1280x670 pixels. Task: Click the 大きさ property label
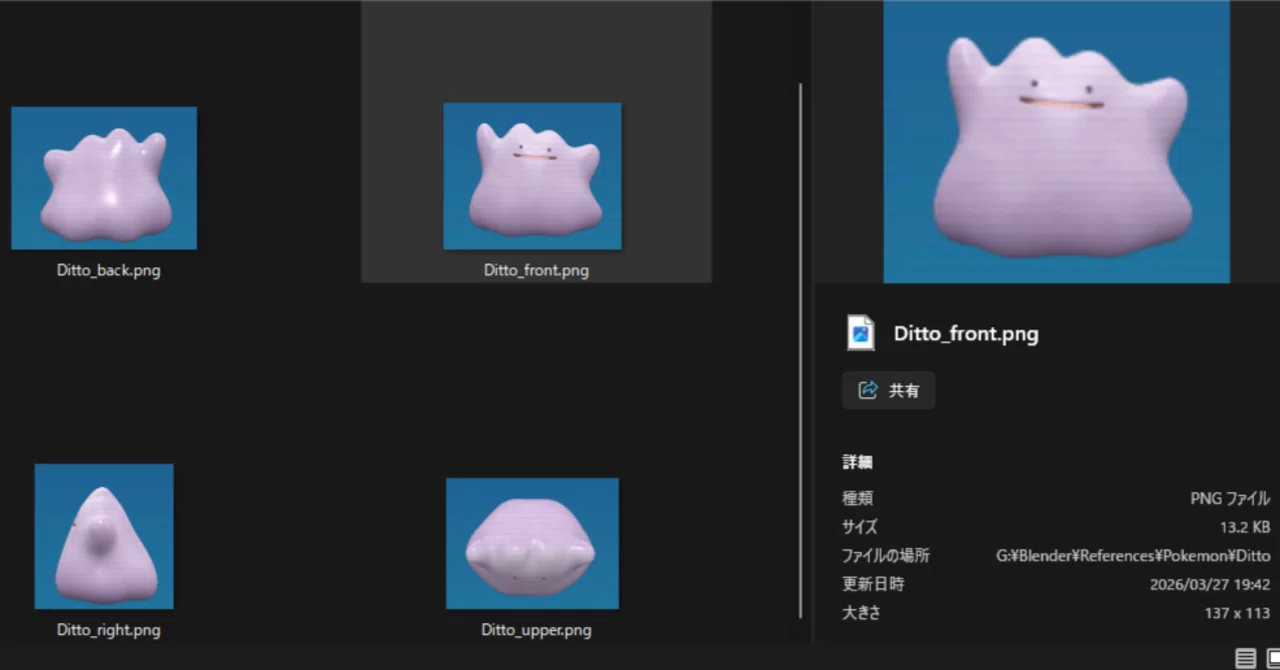pyautogui.click(x=861, y=613)
